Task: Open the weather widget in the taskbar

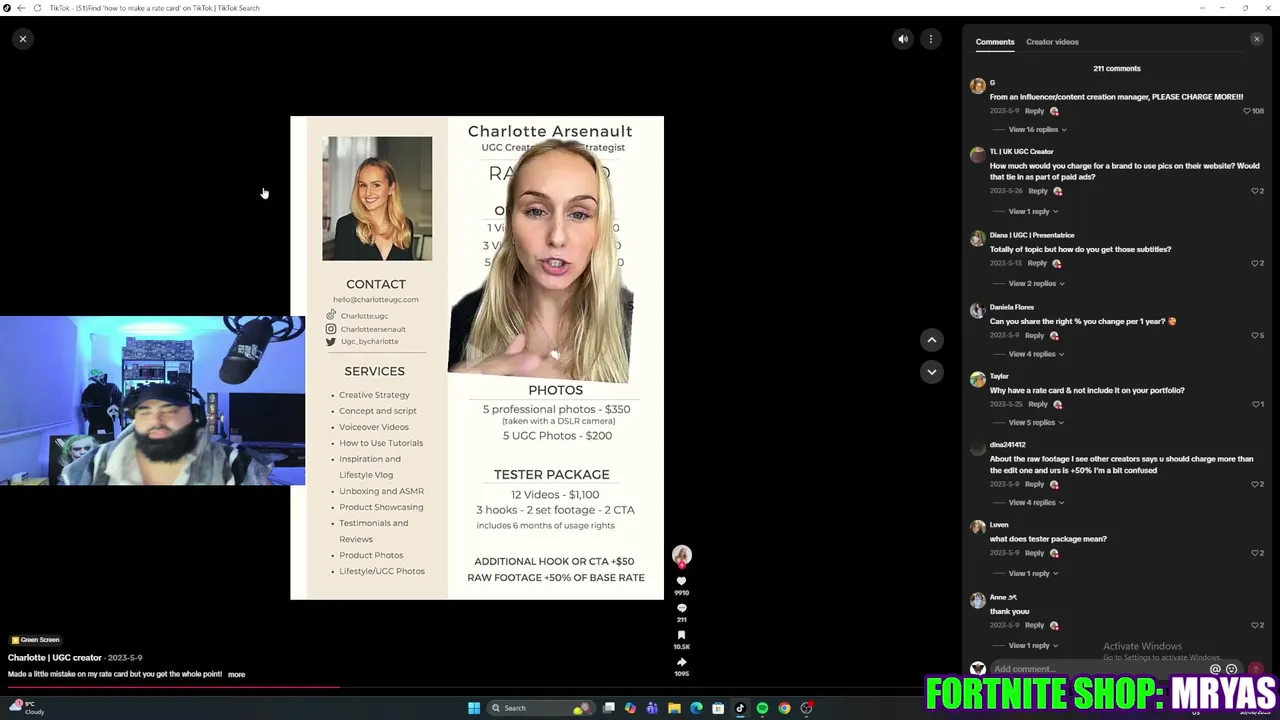Action: coord(25,708)
